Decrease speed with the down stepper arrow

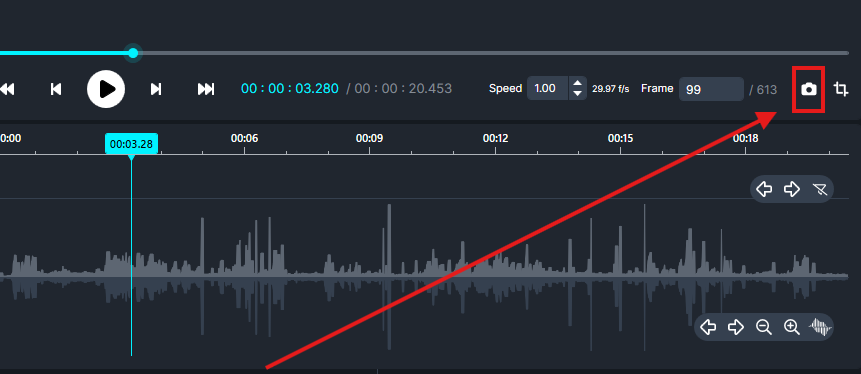[x=577, y=94]
